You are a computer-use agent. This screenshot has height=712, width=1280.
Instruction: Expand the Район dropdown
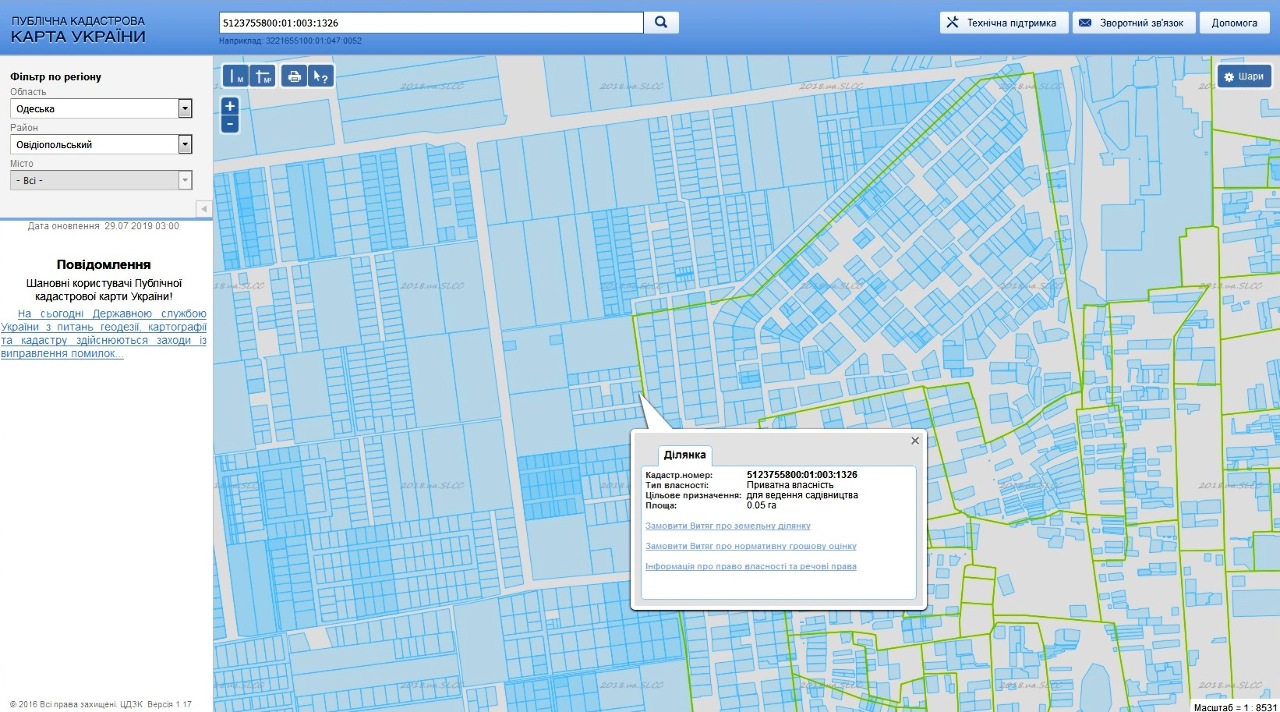[184, 145]
